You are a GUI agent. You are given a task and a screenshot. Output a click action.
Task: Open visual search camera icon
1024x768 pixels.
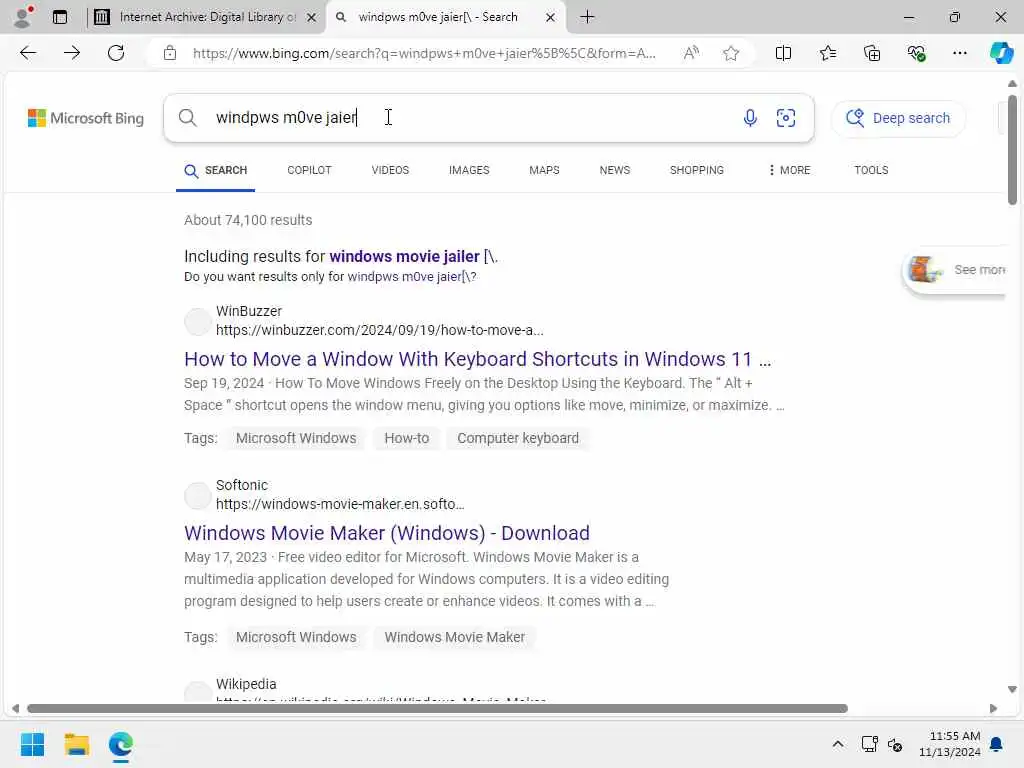[786, 118]
